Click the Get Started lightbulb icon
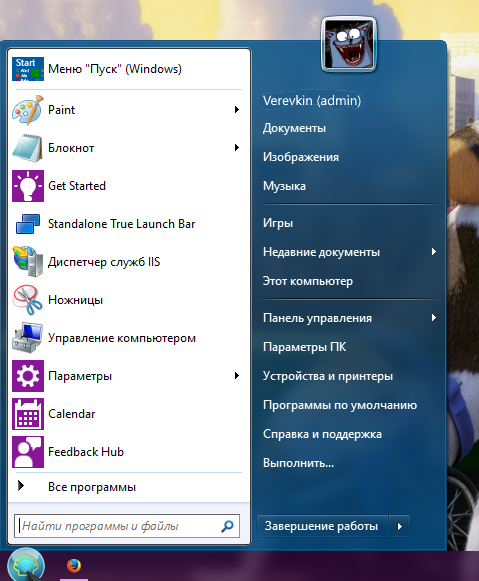This screenshot has width=479, height=581. coord(28,186)
